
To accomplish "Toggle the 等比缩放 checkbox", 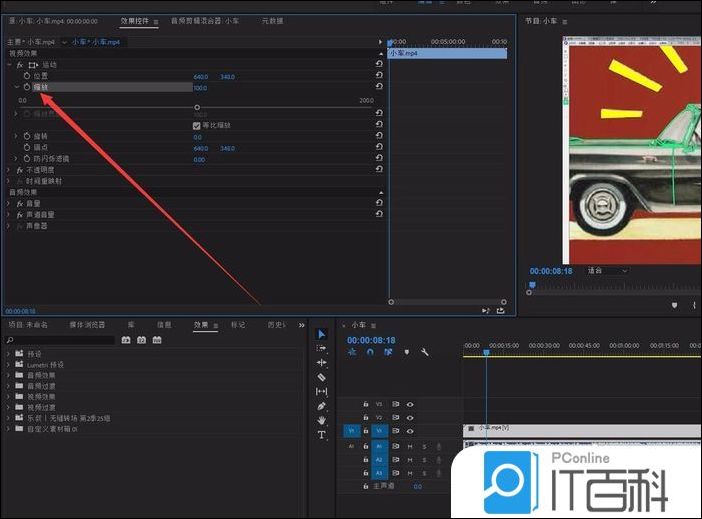I will (x=197, y=125).
